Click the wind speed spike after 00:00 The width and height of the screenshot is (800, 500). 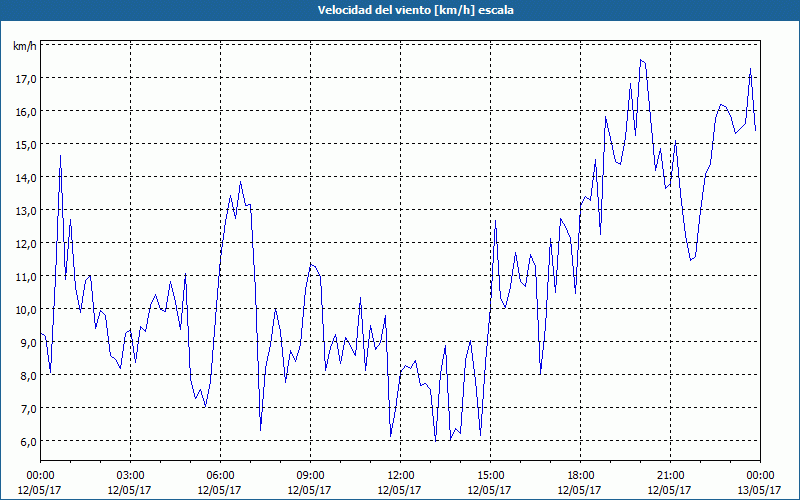(60, 156)
